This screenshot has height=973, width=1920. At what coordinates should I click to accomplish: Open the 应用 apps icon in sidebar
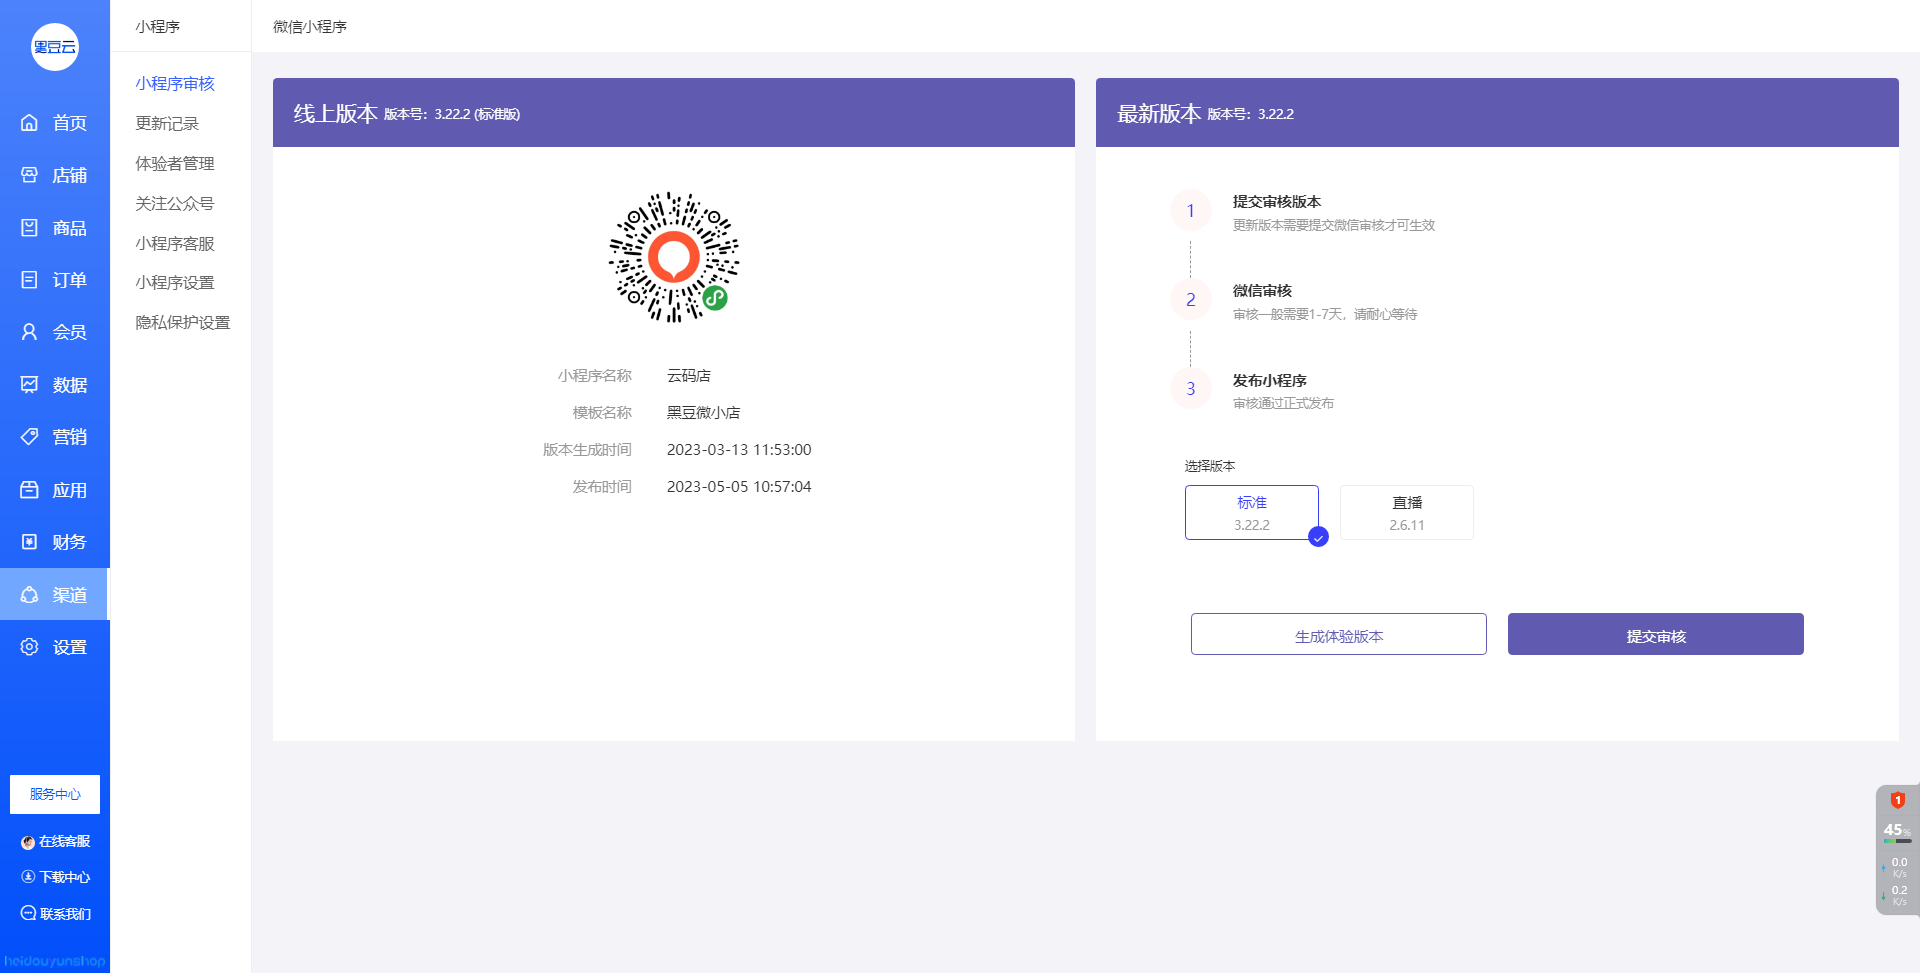pyautogui.click(x=30, y=490)
